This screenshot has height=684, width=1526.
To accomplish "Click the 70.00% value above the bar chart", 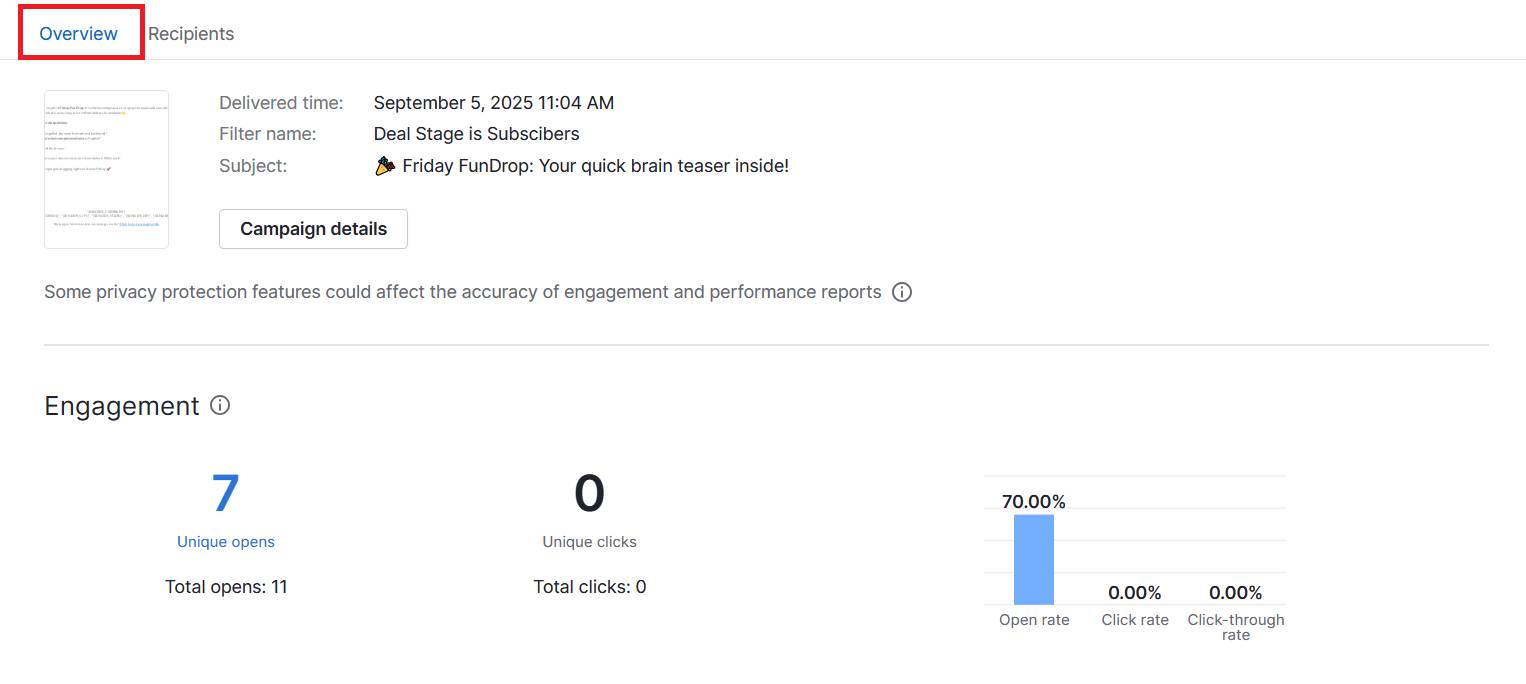I will point(1032,501).
